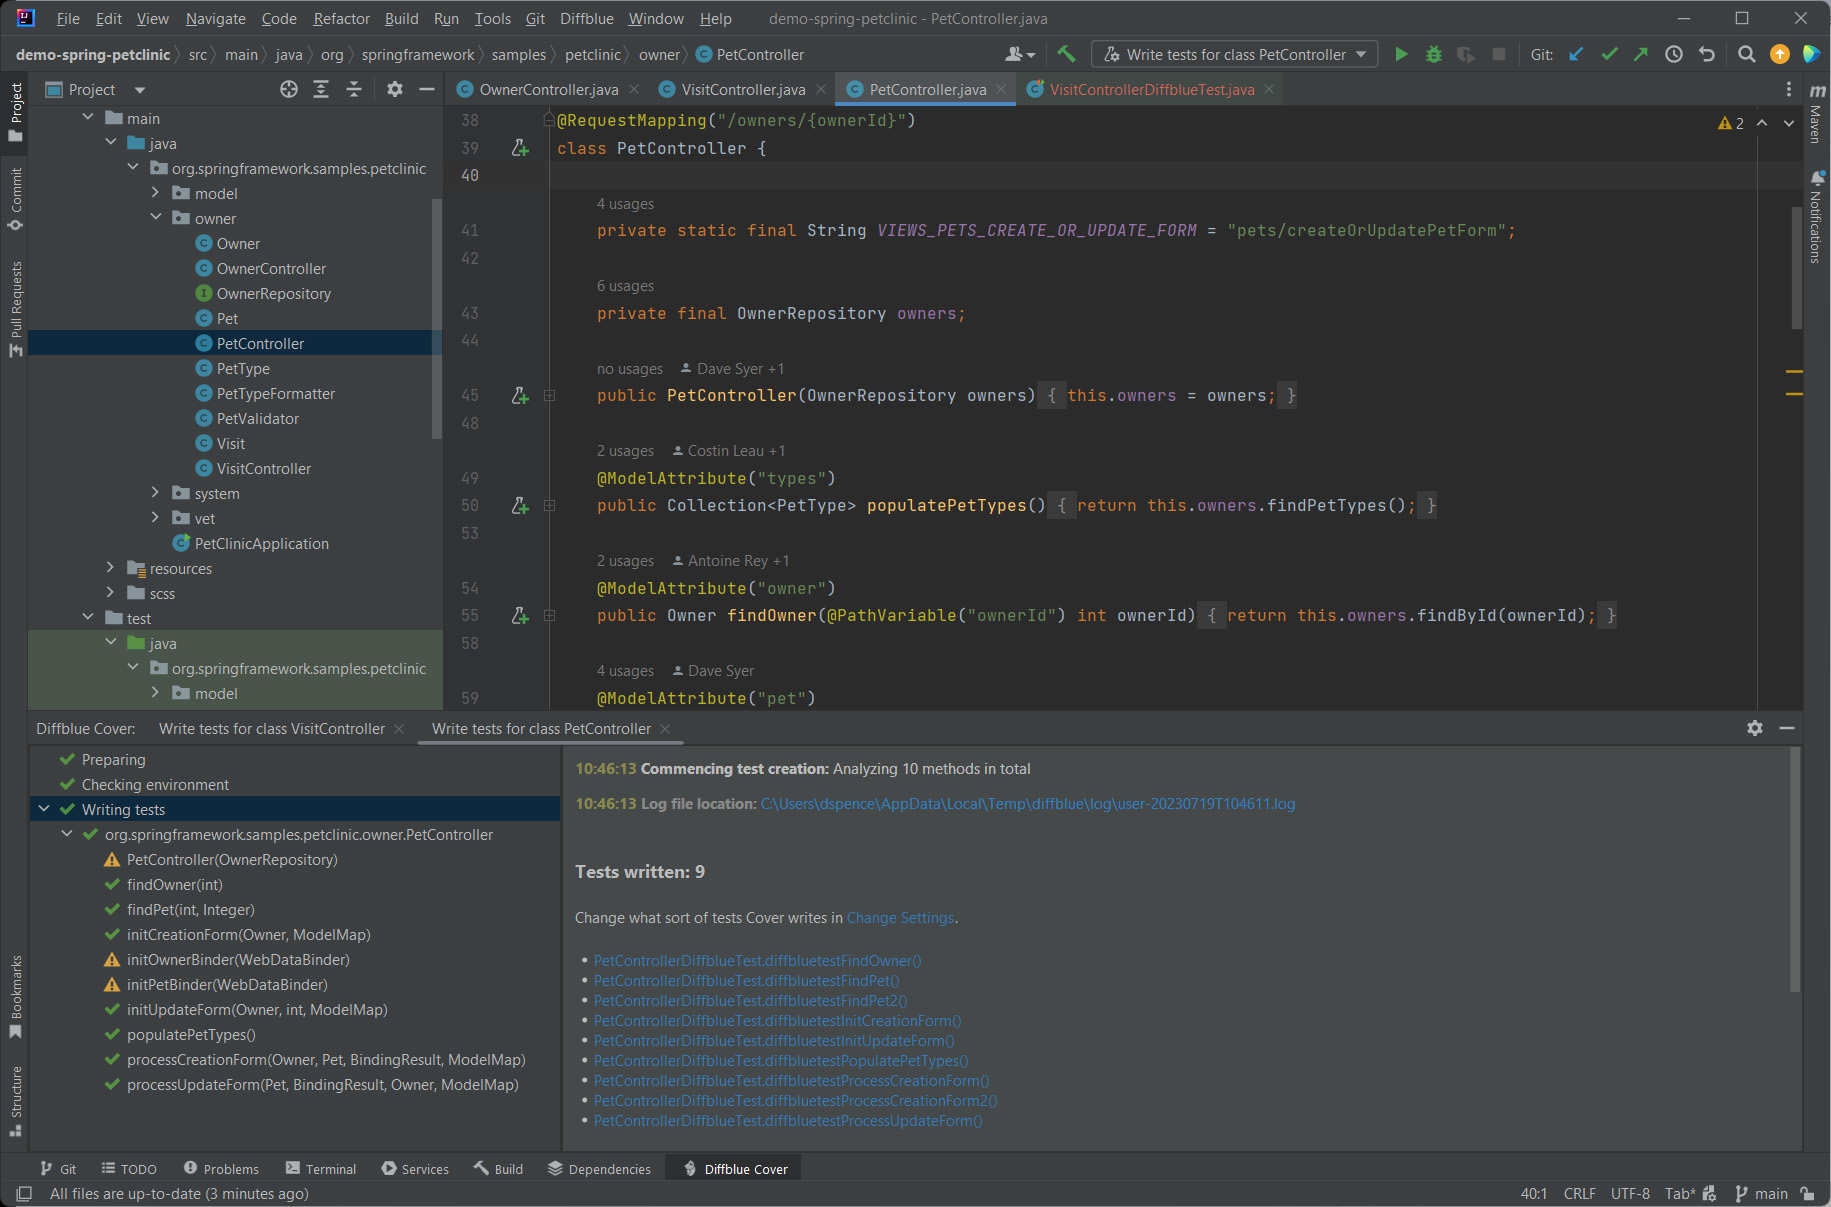Collapse the Writing tests tree node
Image resolution: width=1831 pixels, height=1207 pixels.
44,809
